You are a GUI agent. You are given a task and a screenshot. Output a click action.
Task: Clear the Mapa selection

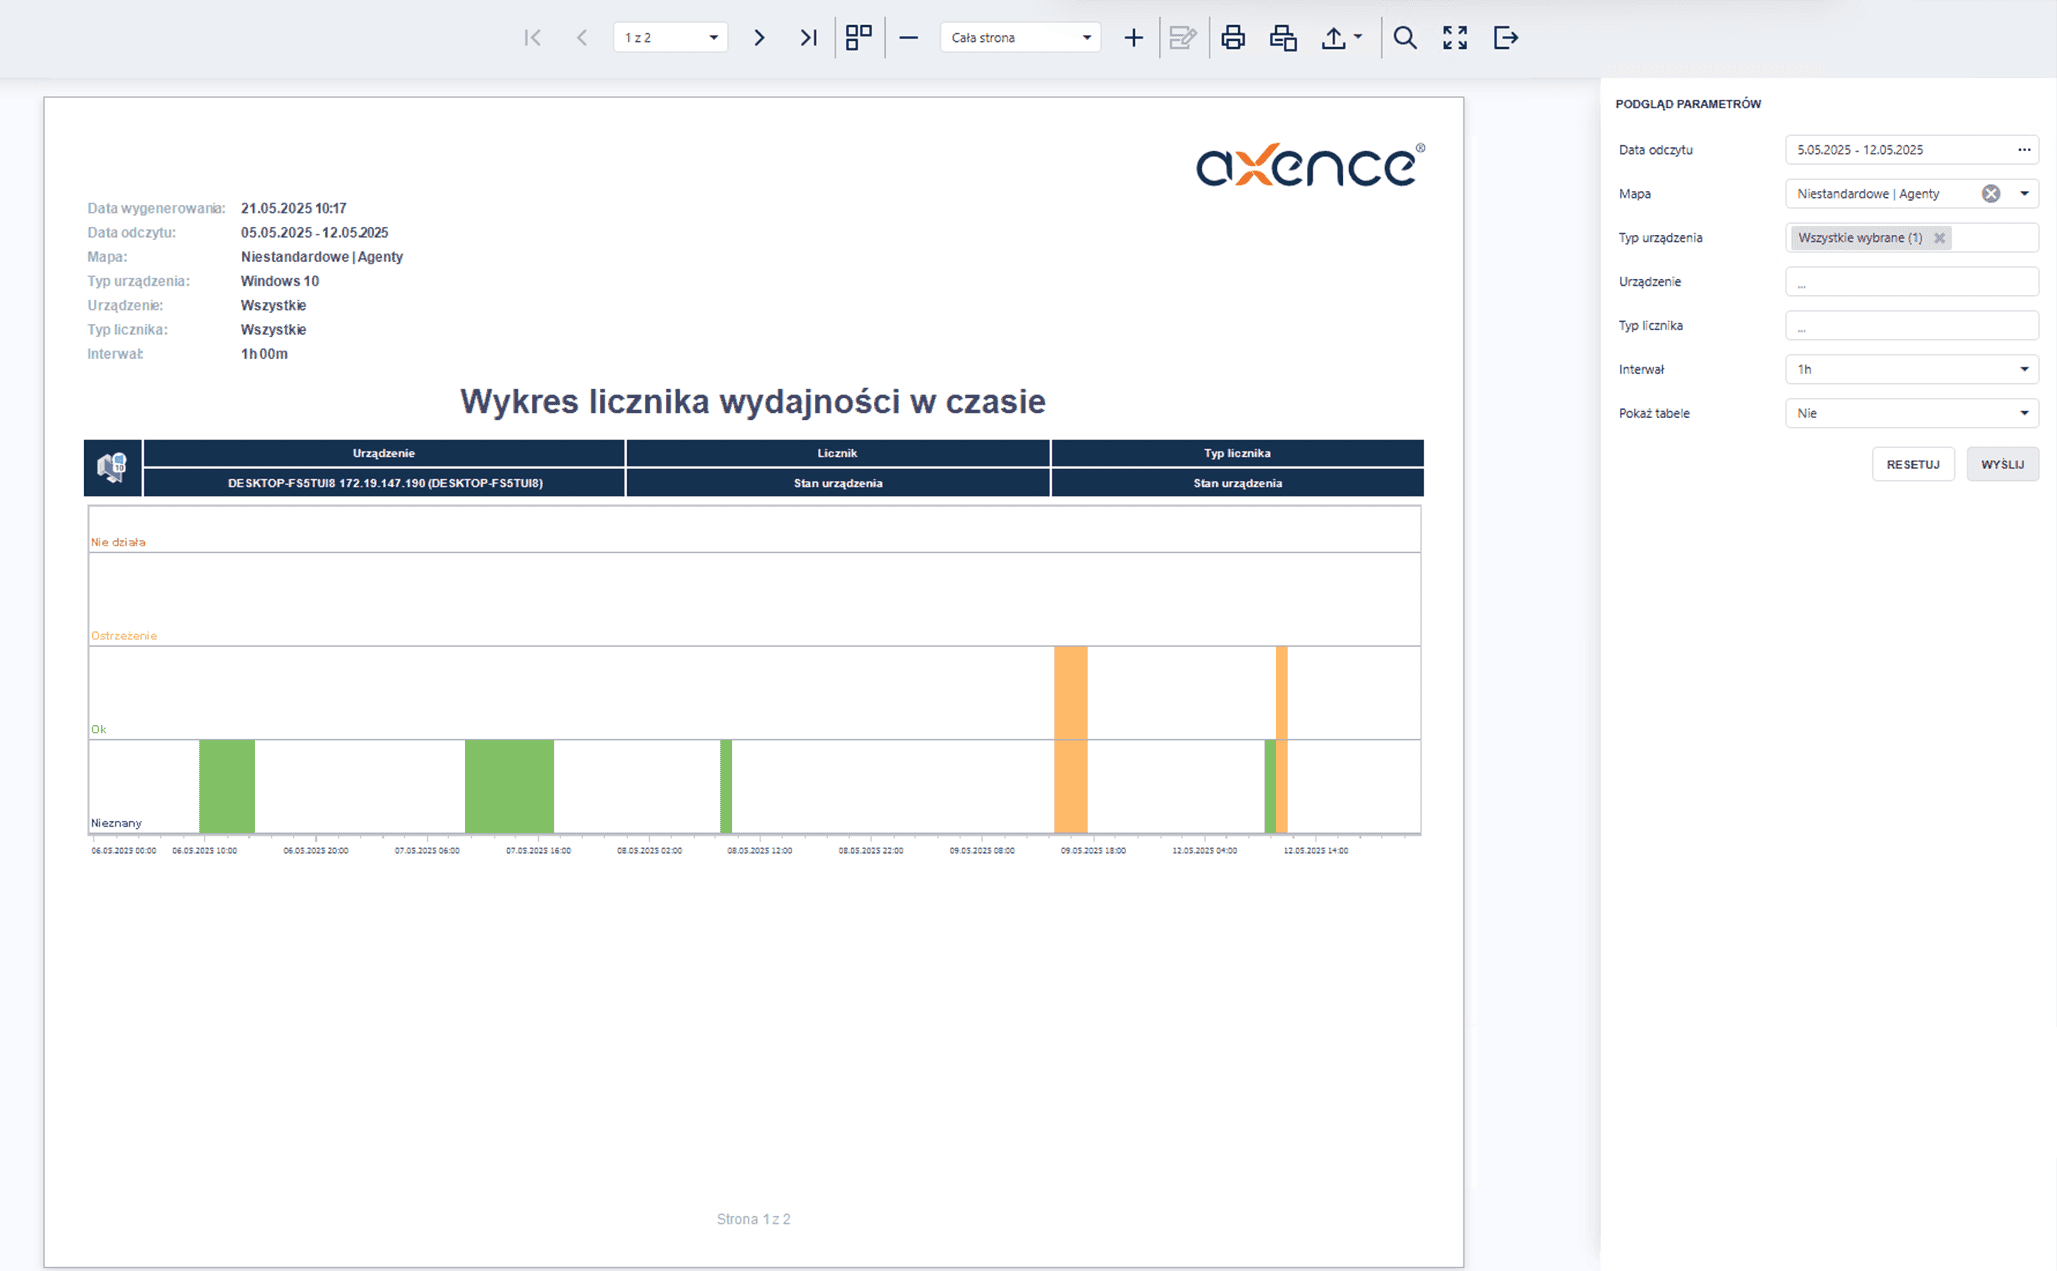[1991, 194]
